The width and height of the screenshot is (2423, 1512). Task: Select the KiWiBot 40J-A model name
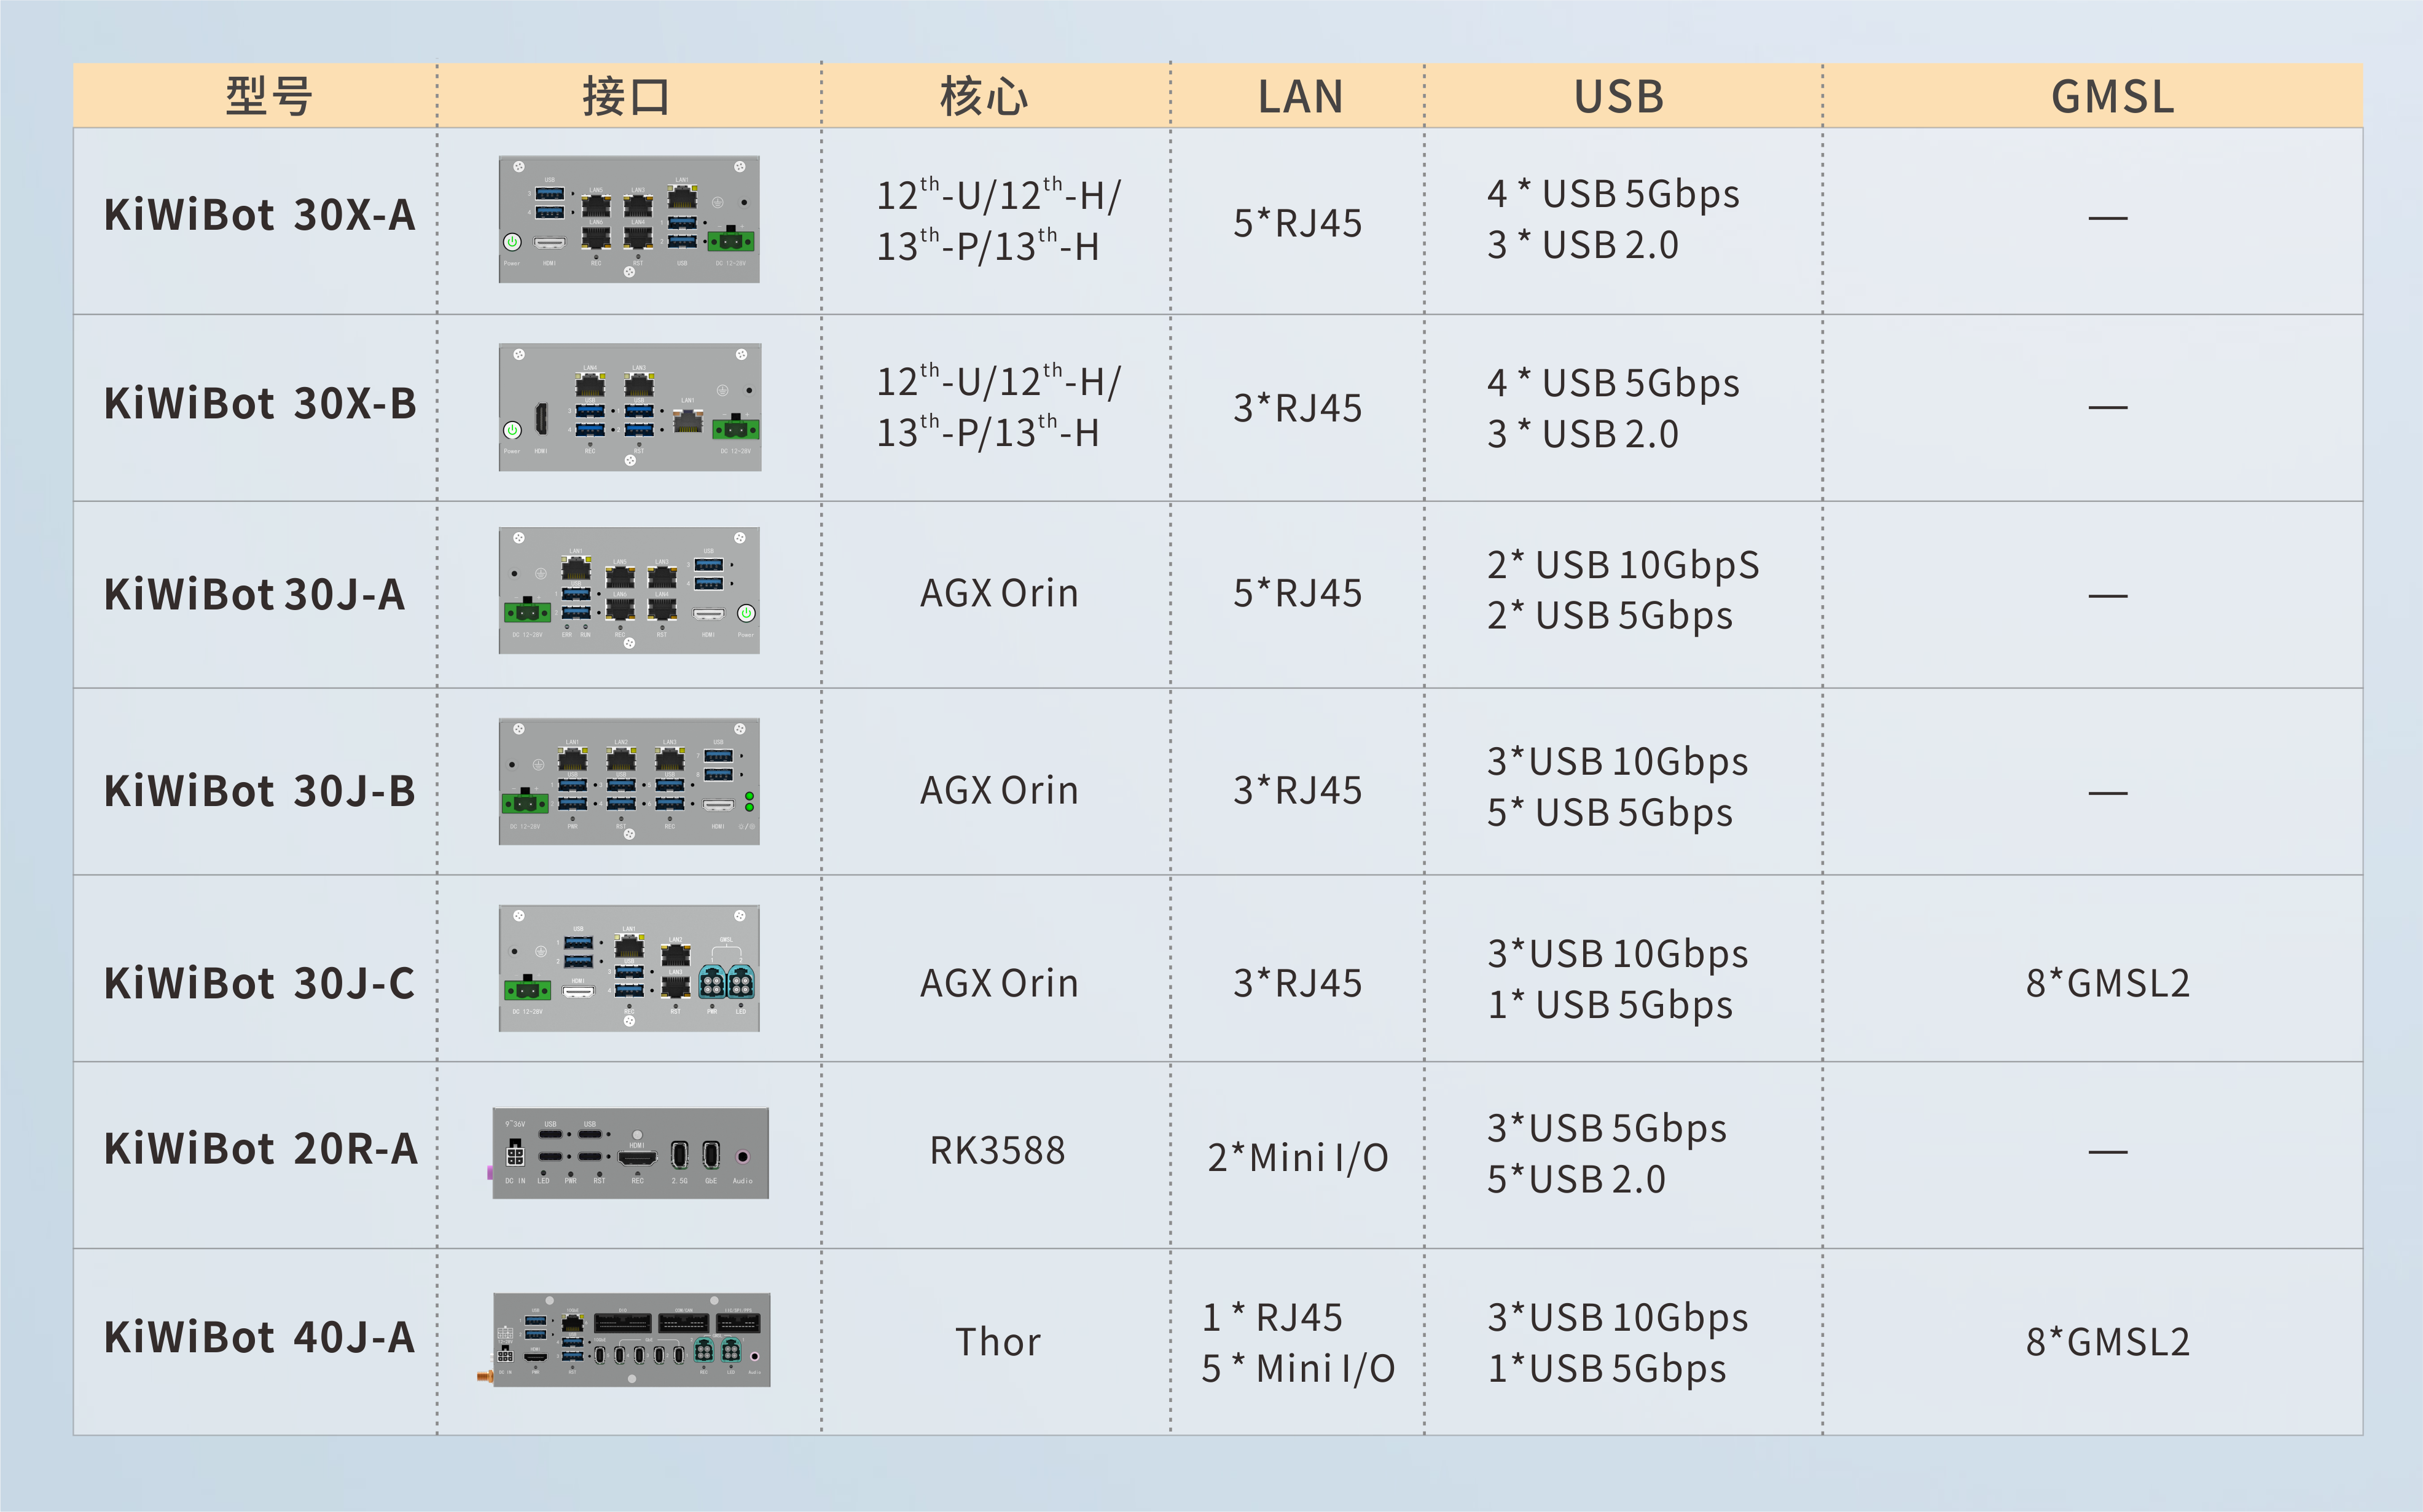pyautogui.click(x=259, y=1338)
